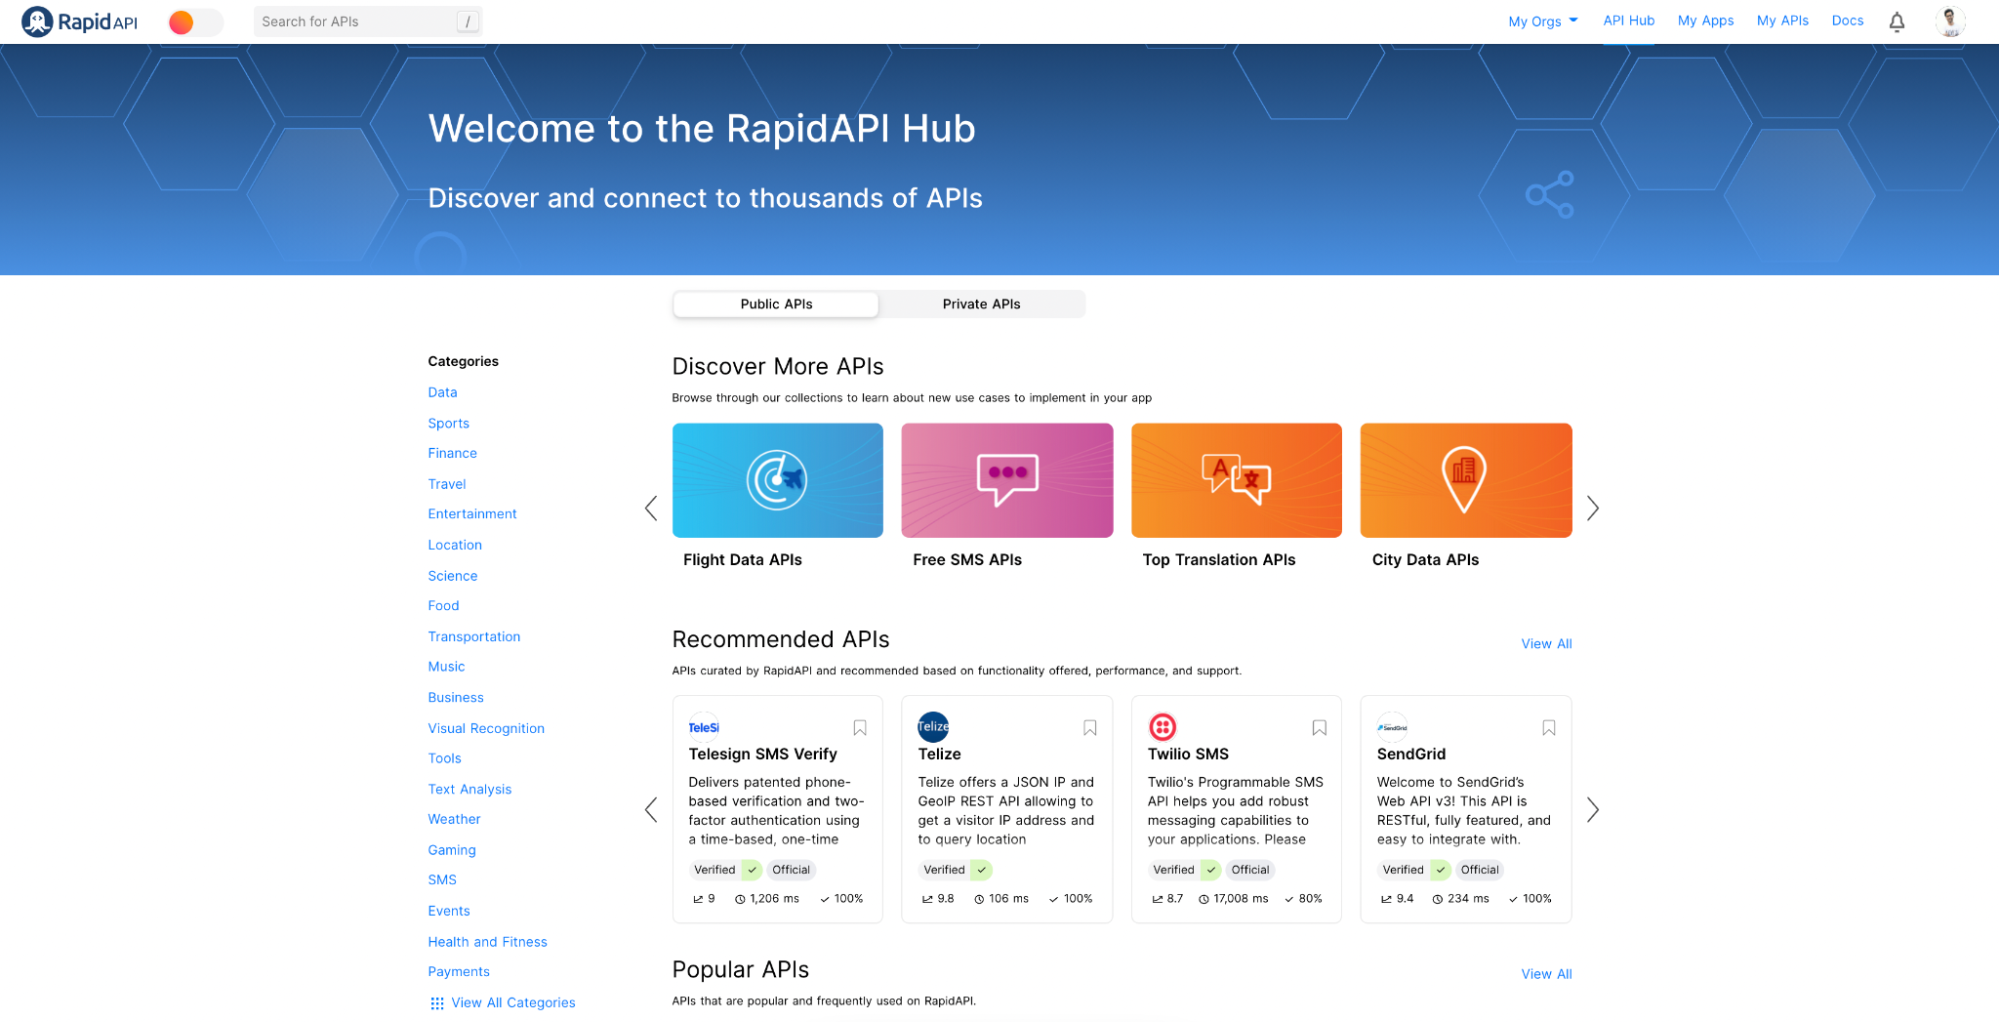Open the Science category
Image resolution: width=1999 pixels, height=1022 pixels.
(x=452, y=576)
